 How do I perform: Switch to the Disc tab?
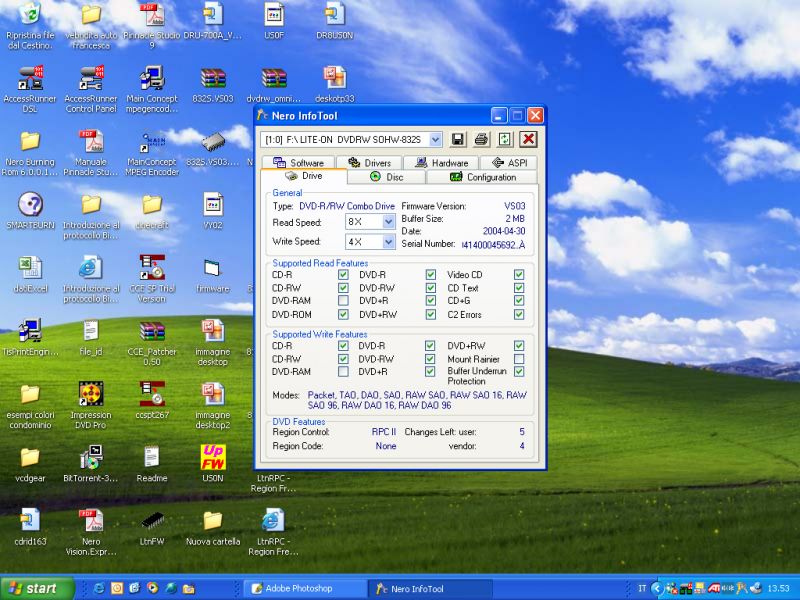tap(386, 177)
